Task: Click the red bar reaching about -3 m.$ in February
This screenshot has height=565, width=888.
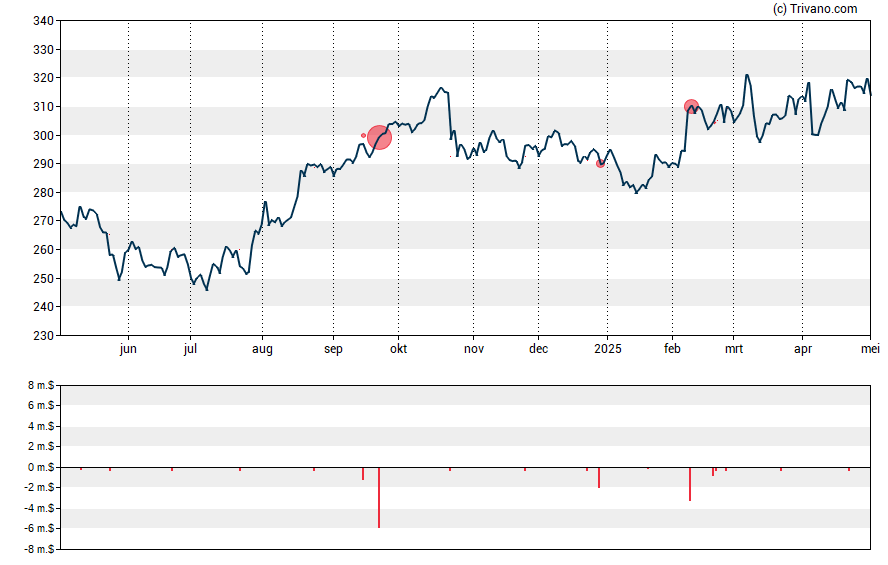Action: click(690, 484)
